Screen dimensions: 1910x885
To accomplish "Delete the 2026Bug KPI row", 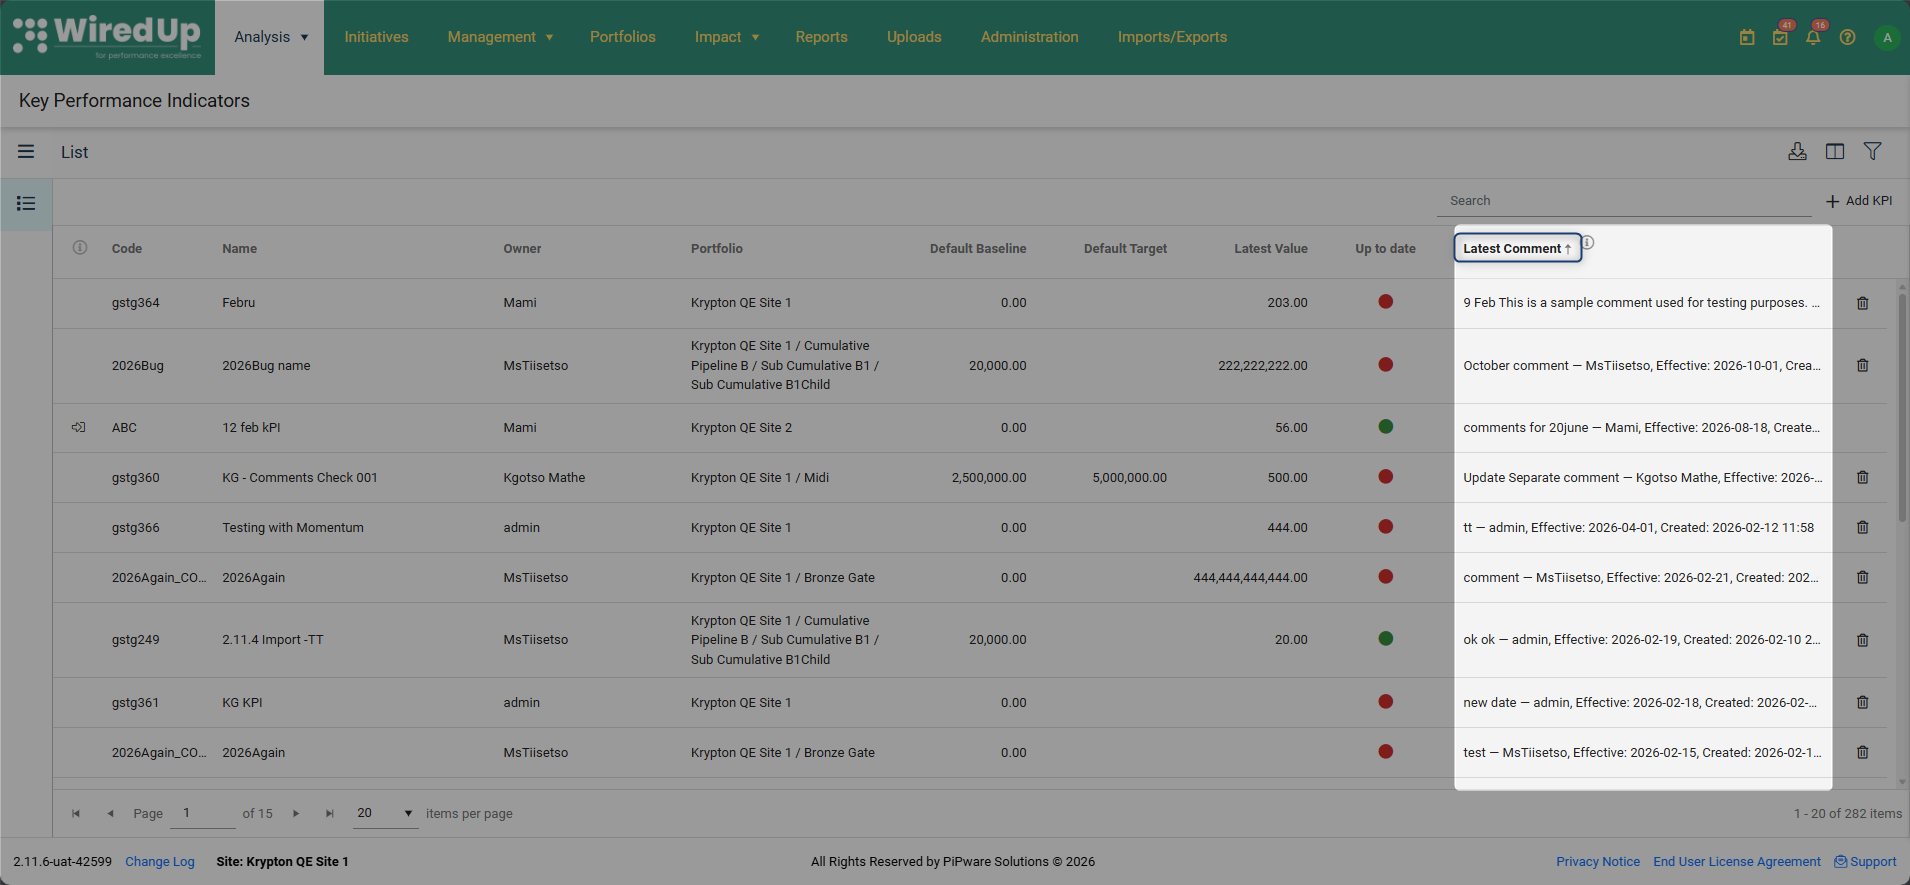I will tap(1862, 365).
